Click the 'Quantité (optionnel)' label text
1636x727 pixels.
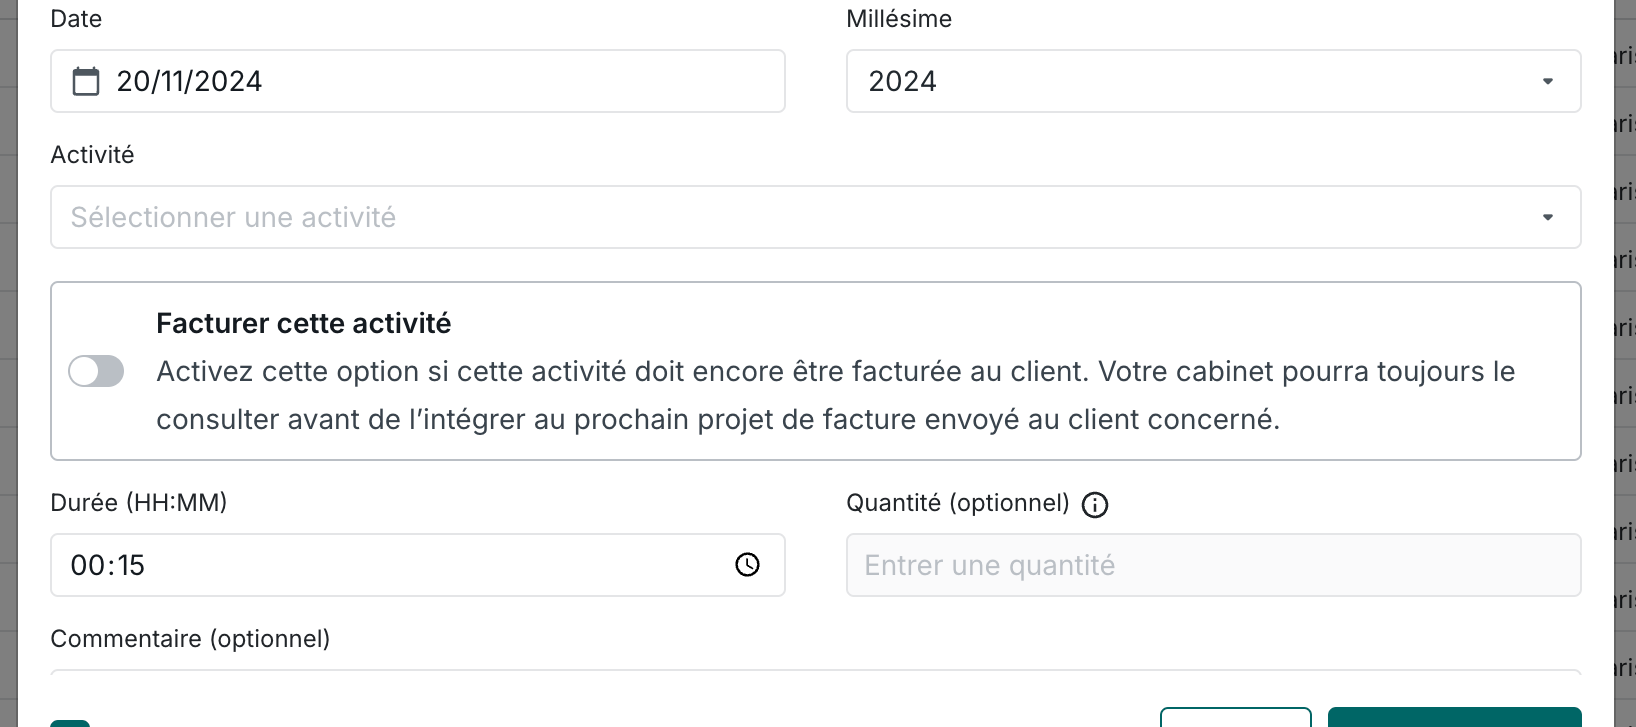coord(957,502)
